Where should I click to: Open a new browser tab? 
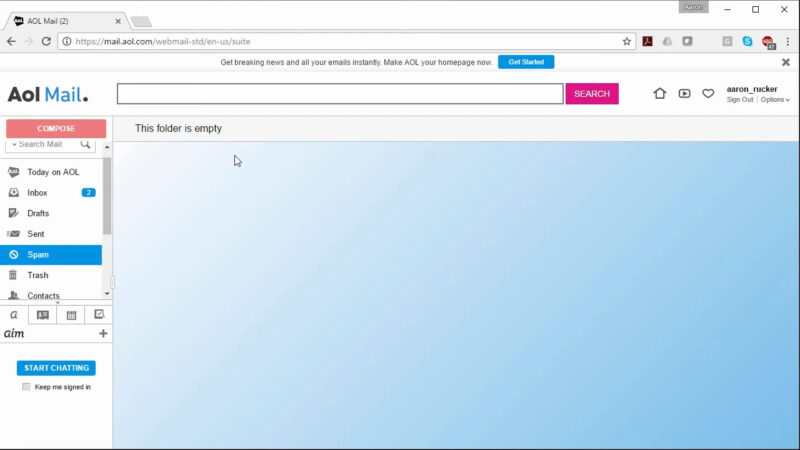(141, 21)
